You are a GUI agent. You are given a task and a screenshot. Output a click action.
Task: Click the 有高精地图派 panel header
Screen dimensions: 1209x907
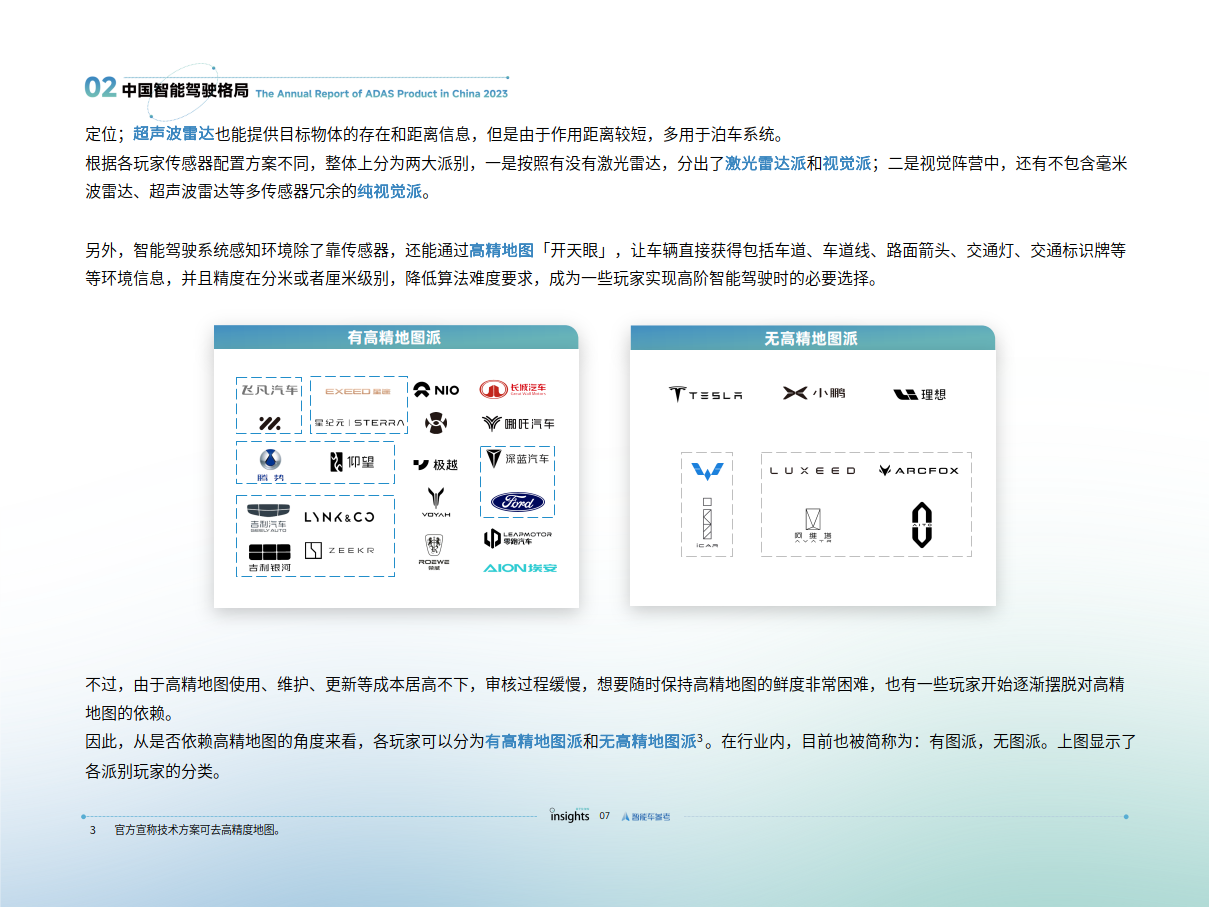click(x=395, y=338)
